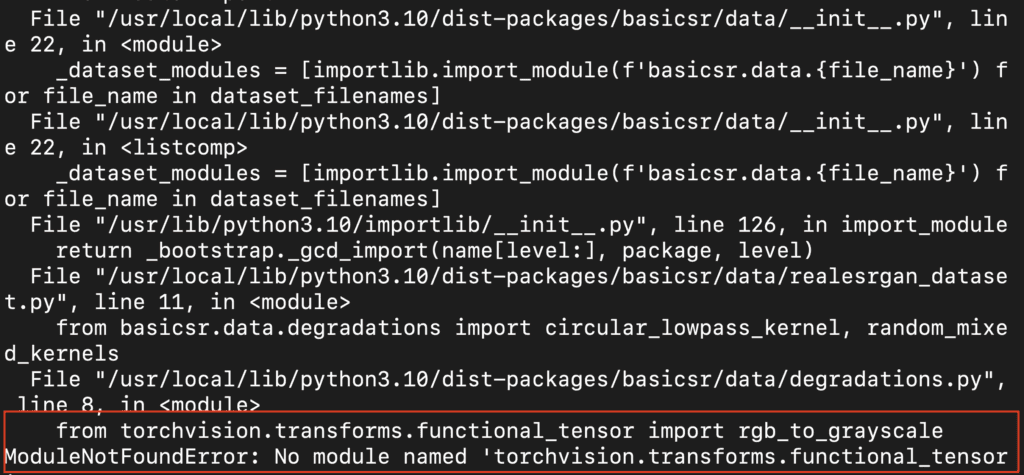Viewport: 1024px width, 475px height.
Task: Click 'basicsr.data.degradations' in the from statement
Action: pyautogui.click(x=280, y=327)
